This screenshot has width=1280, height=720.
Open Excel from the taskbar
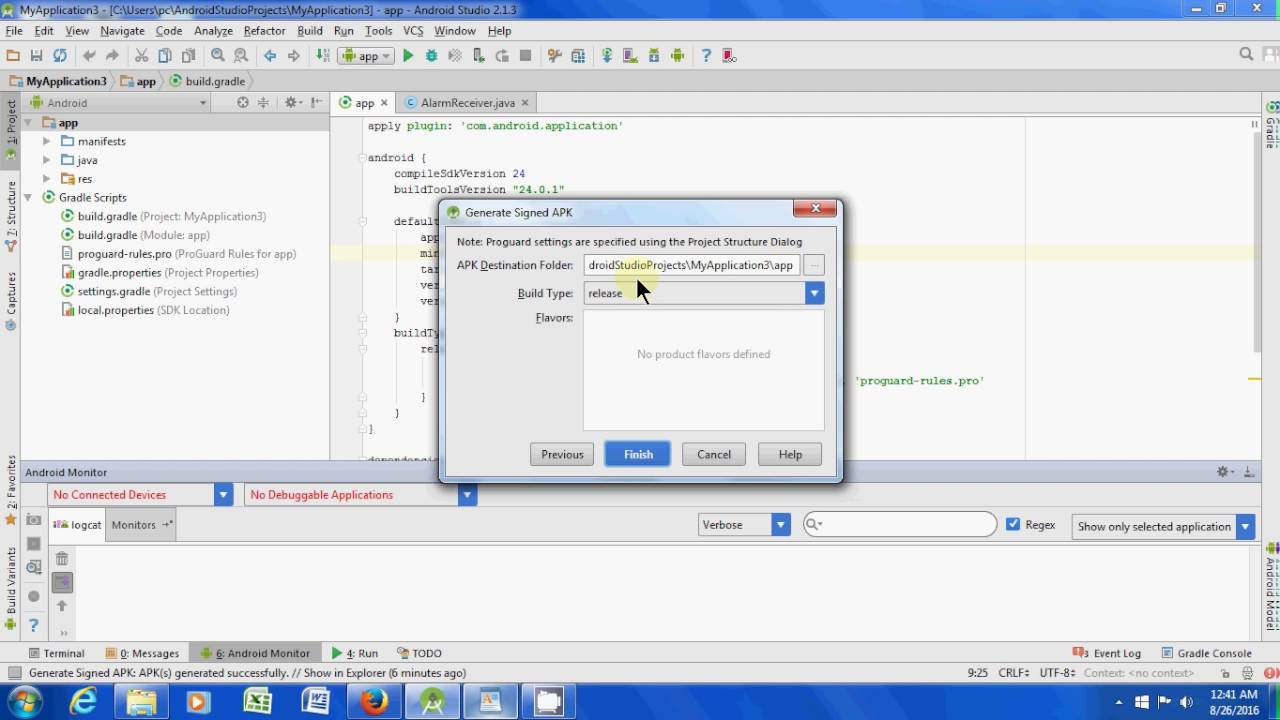[x=259, y=702]
